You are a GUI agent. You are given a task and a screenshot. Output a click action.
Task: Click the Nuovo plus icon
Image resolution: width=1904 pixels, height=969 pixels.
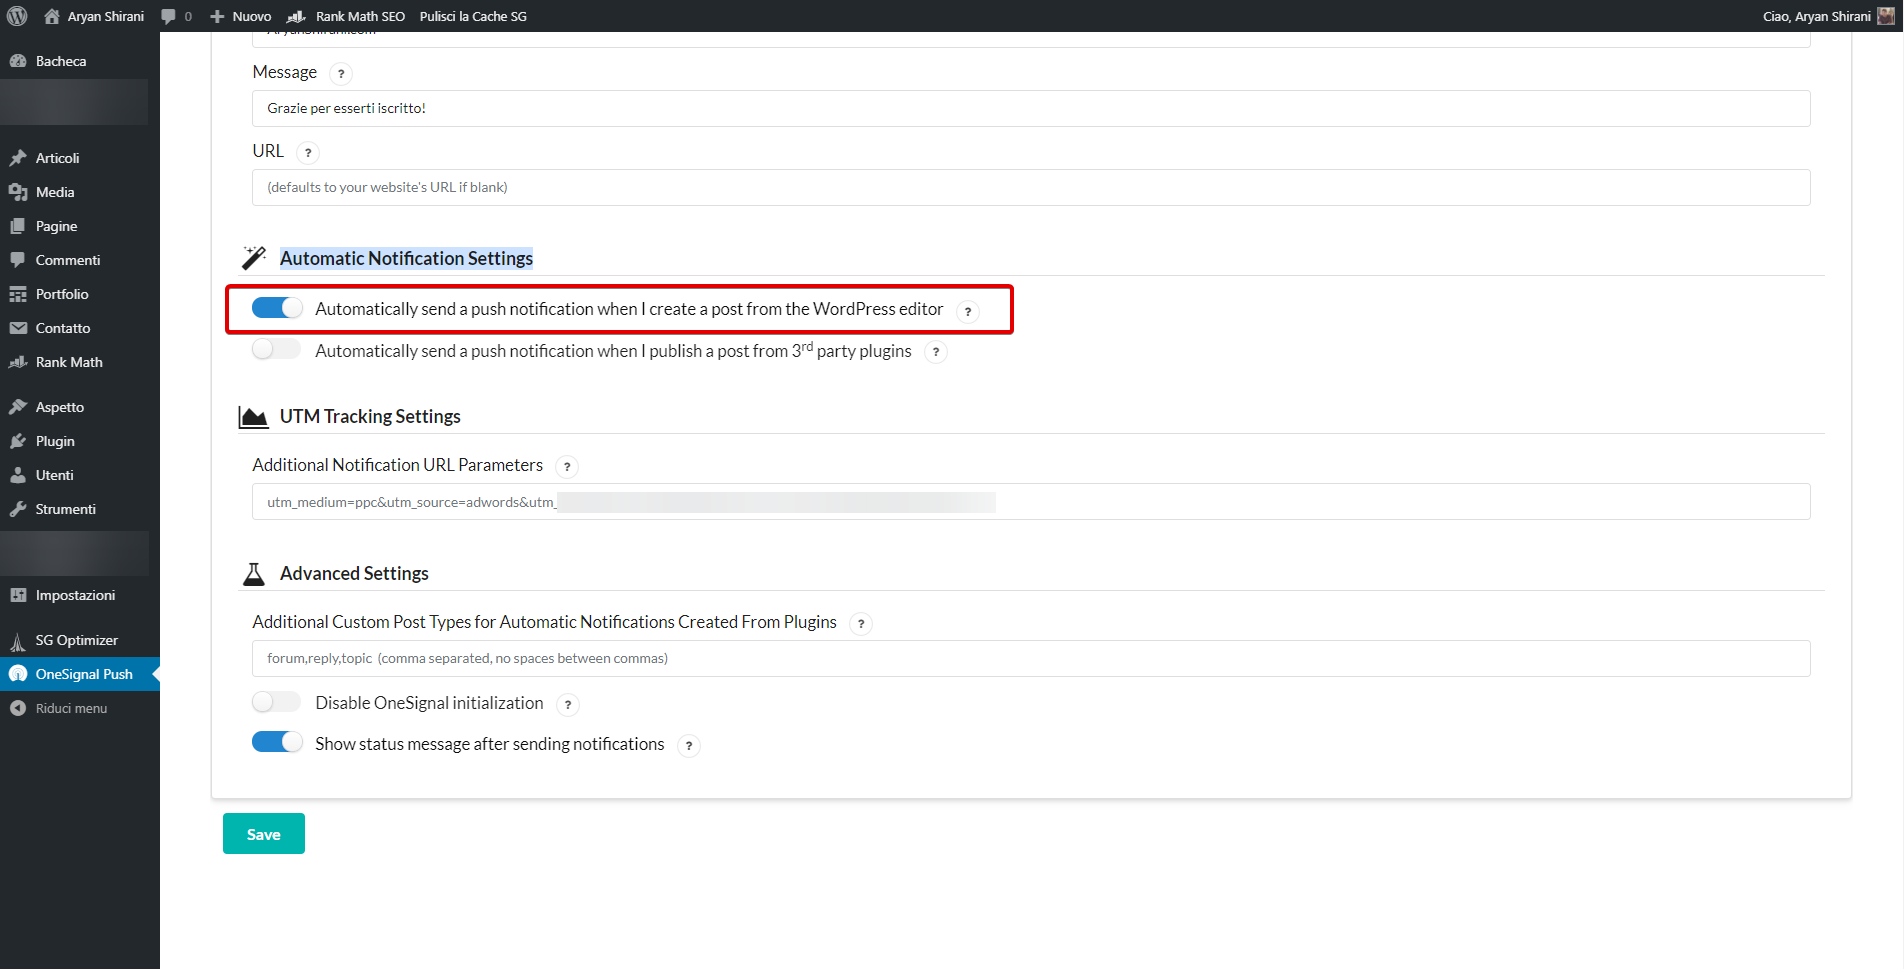point(217,16)
